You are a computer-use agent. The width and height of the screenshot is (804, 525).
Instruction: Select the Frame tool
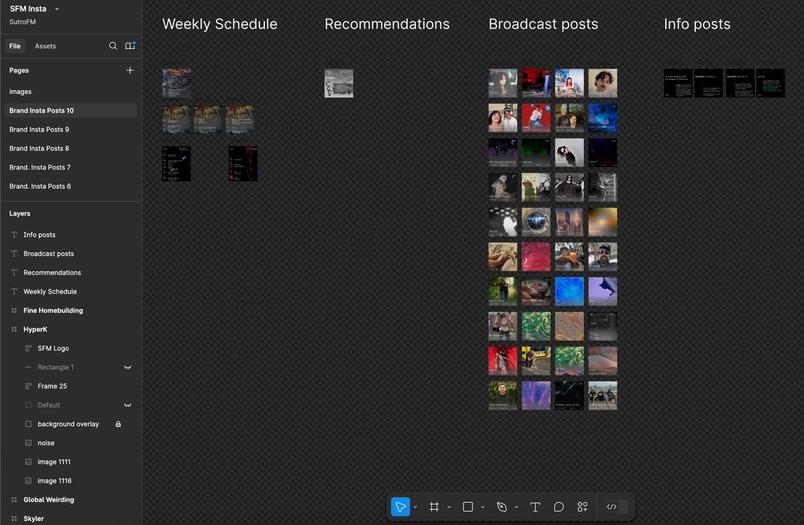[x=434, y=507]
